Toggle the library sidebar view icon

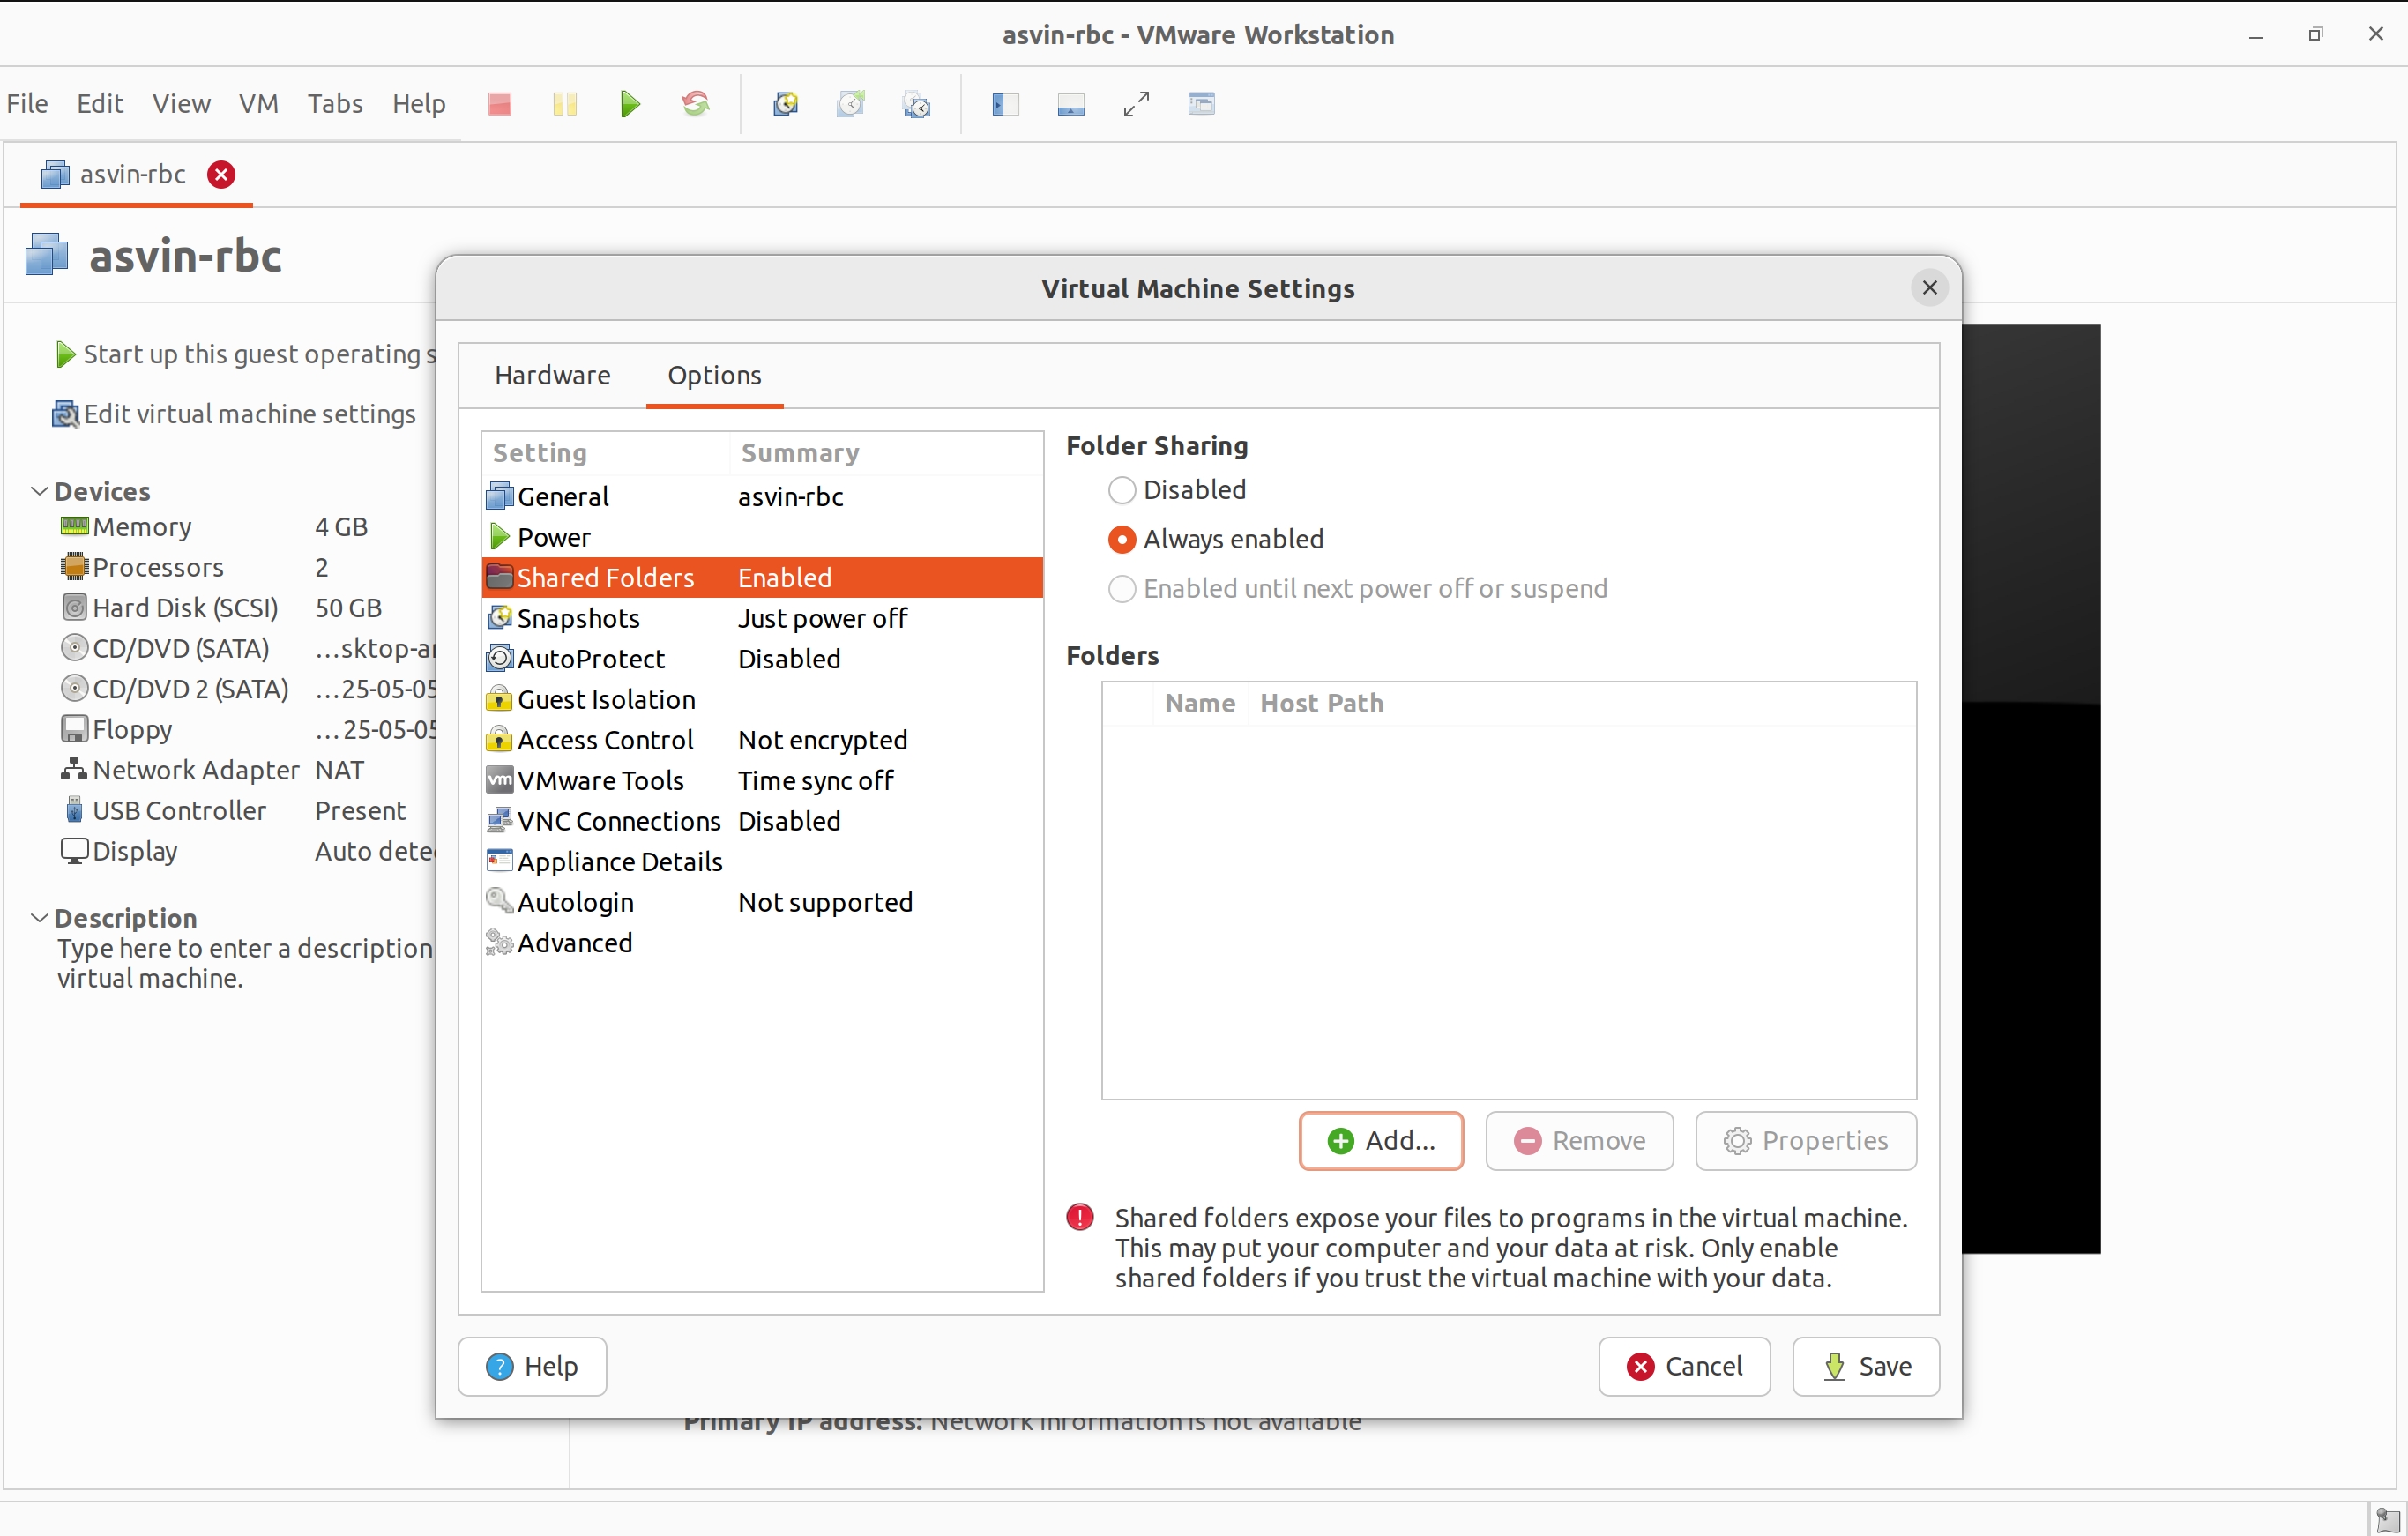coord(1005,104)
